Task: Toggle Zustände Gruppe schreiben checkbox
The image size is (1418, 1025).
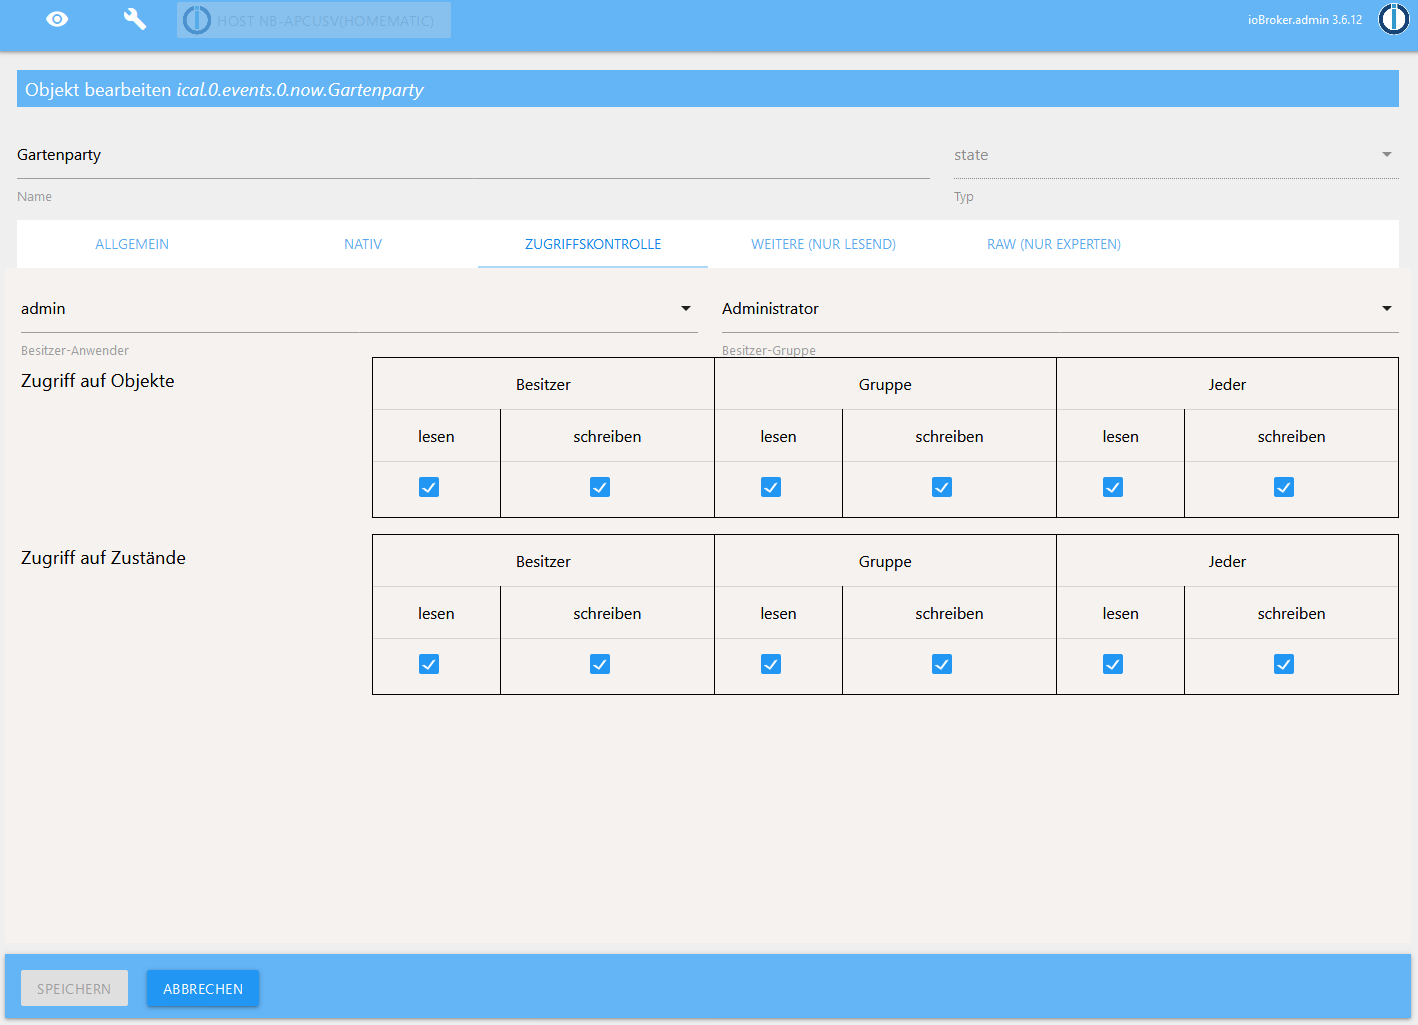Action: click(942, 664)
